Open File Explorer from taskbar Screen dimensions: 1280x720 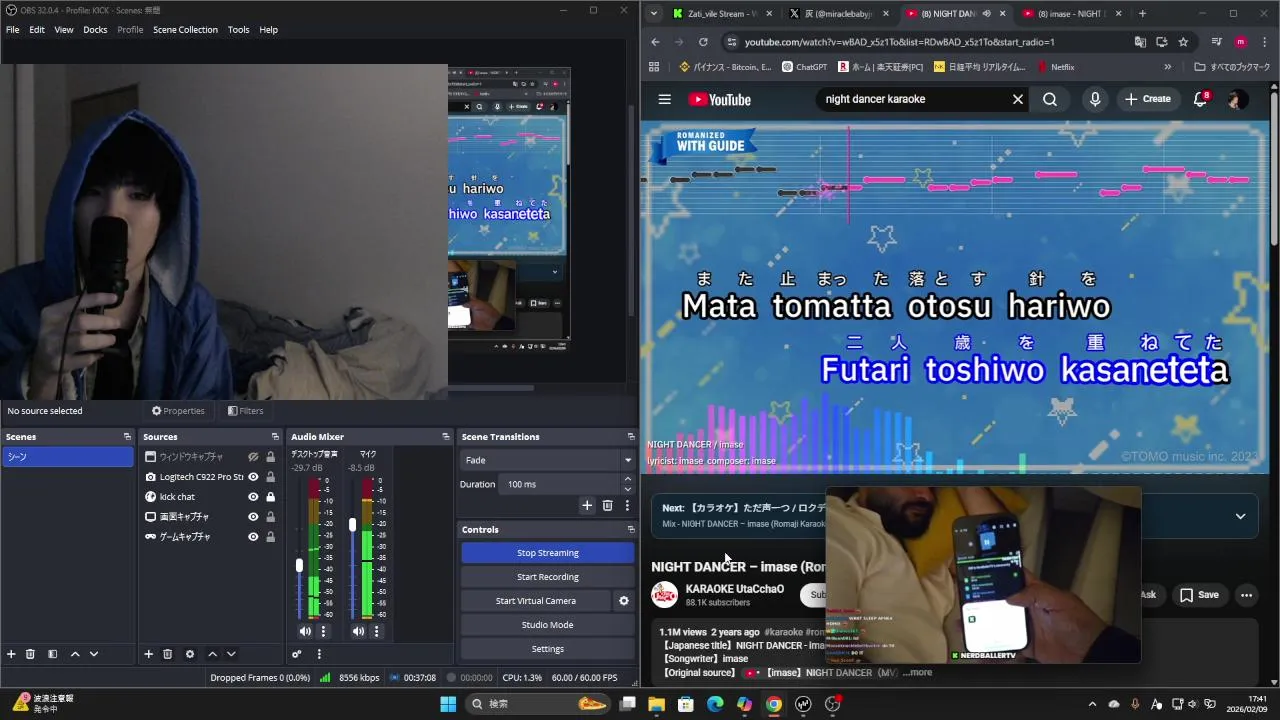[x=656, y=704]
